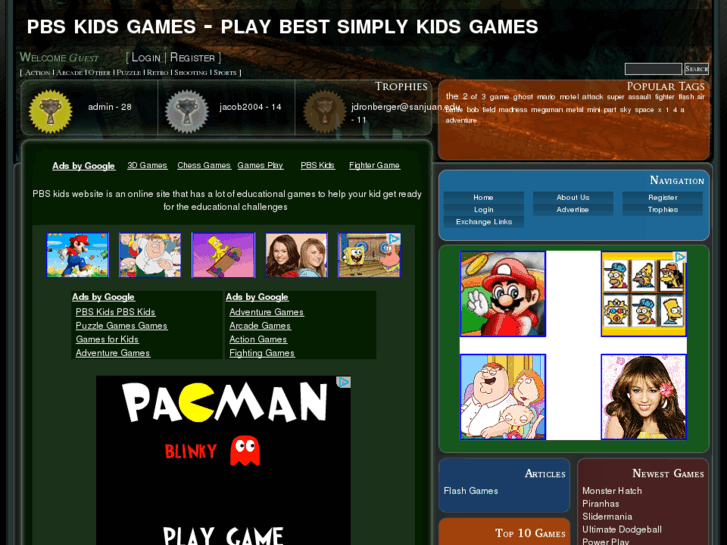Click Exchange Links in the Navigation panel
This screenshot has width=727, height=545.
point(484,222)
